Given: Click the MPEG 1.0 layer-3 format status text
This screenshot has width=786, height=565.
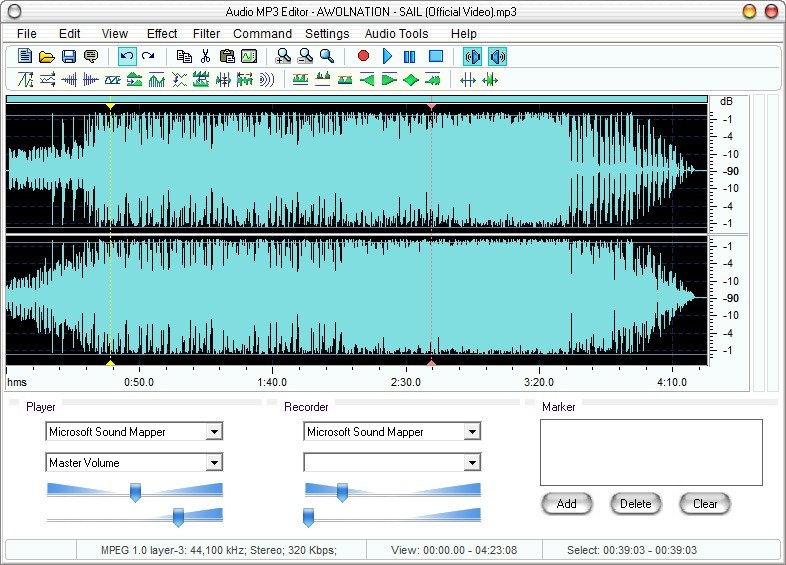Looking at the screenshot, I should click(x=219, y=550).
